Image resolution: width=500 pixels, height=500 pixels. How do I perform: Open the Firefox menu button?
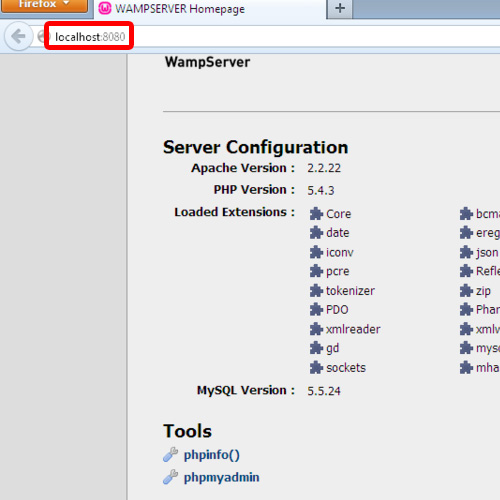click(x=45, y=5)
